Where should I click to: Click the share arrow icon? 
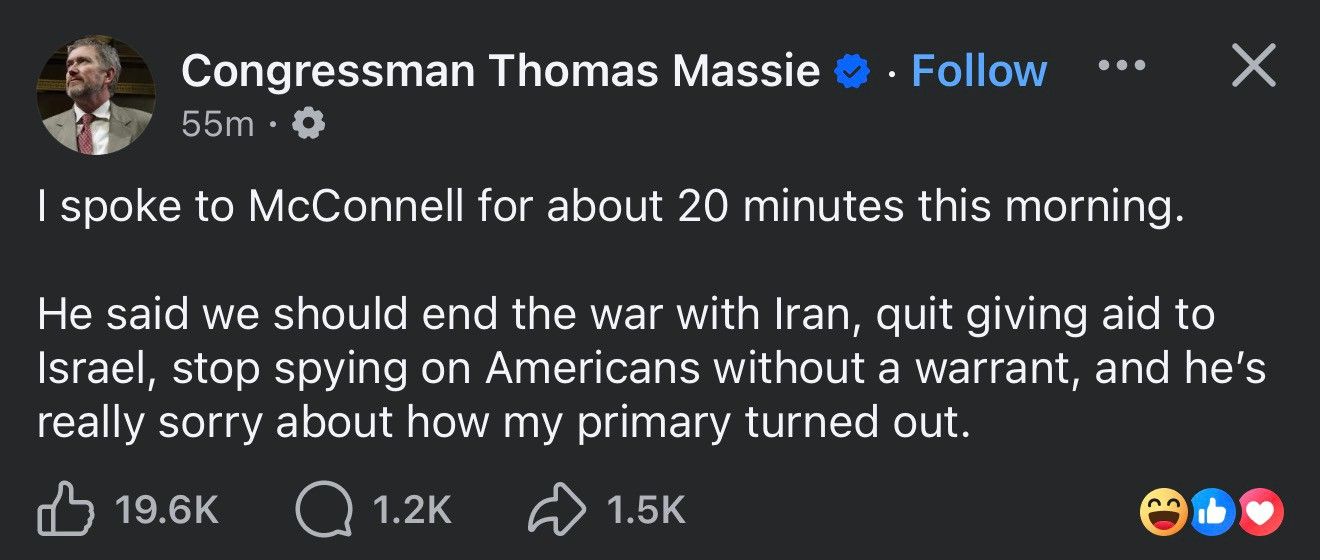[x=559, y=509]
